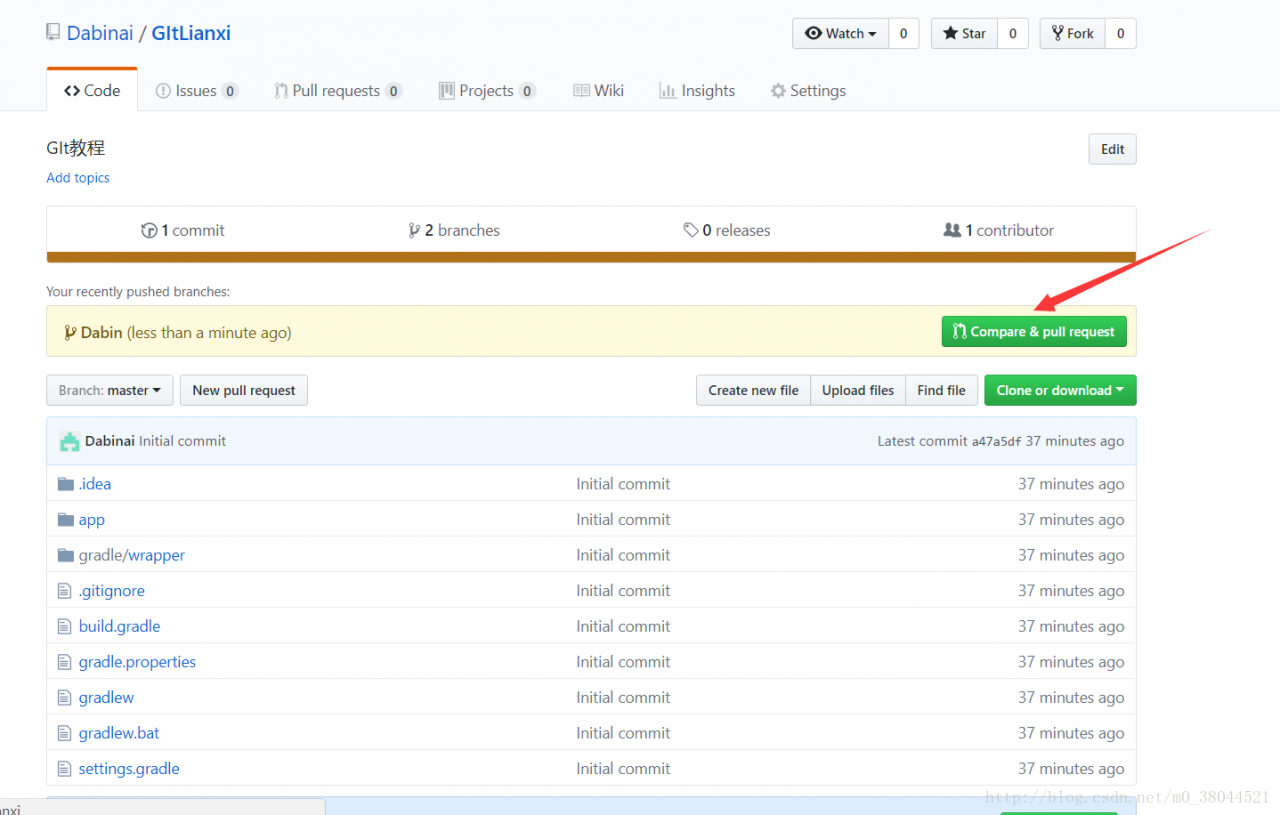
Task: Click the build.gradle file icon
Action: [65, 627]
